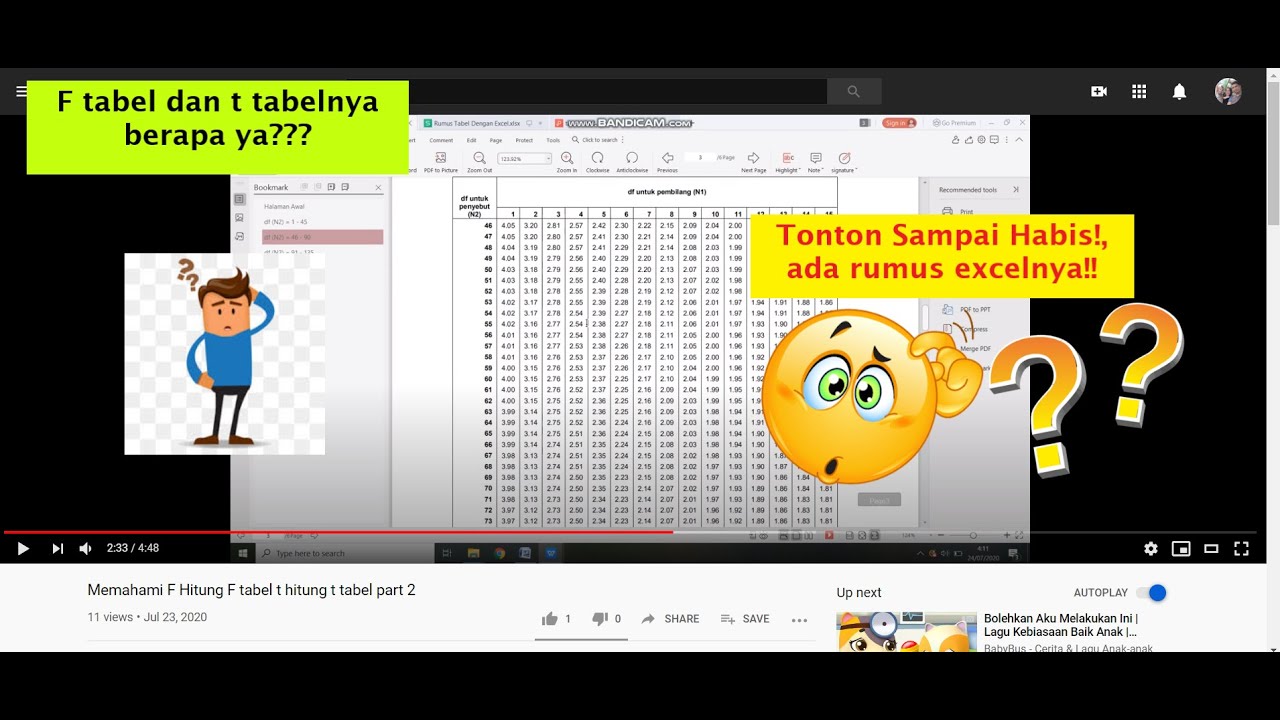The height and width of the screenshot is (720, 1280).
Task: Open the signature tool dropdown in the PDF toolbar
Action: click(x=844, y=162)
